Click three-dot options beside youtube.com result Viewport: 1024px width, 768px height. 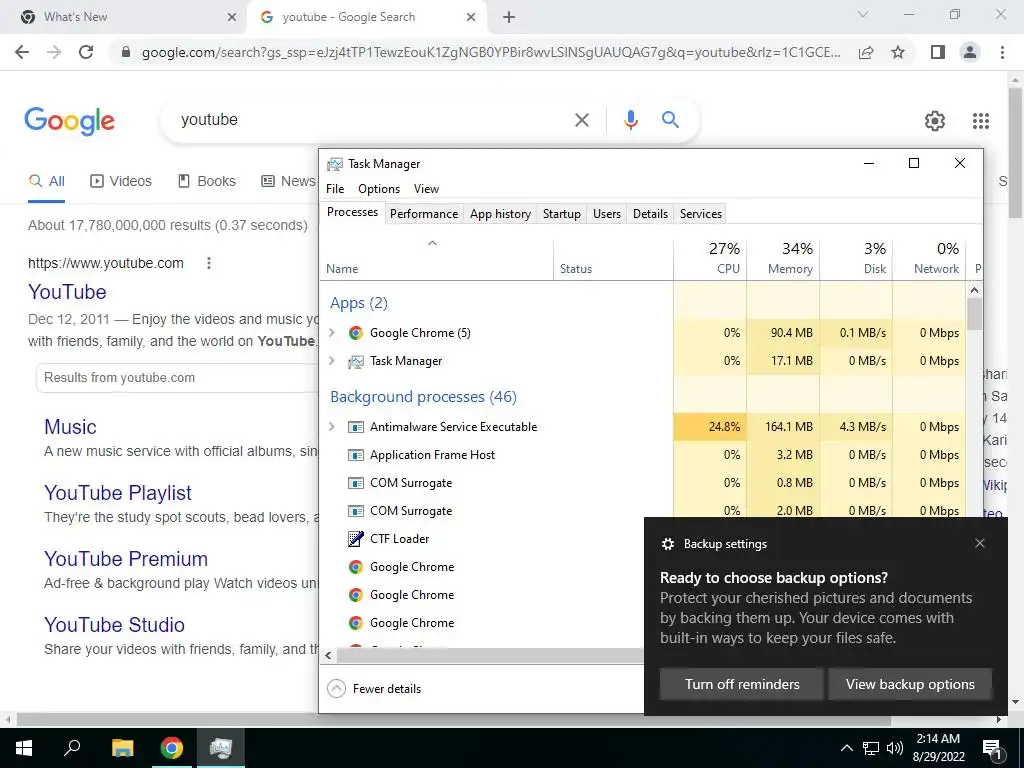209,263
